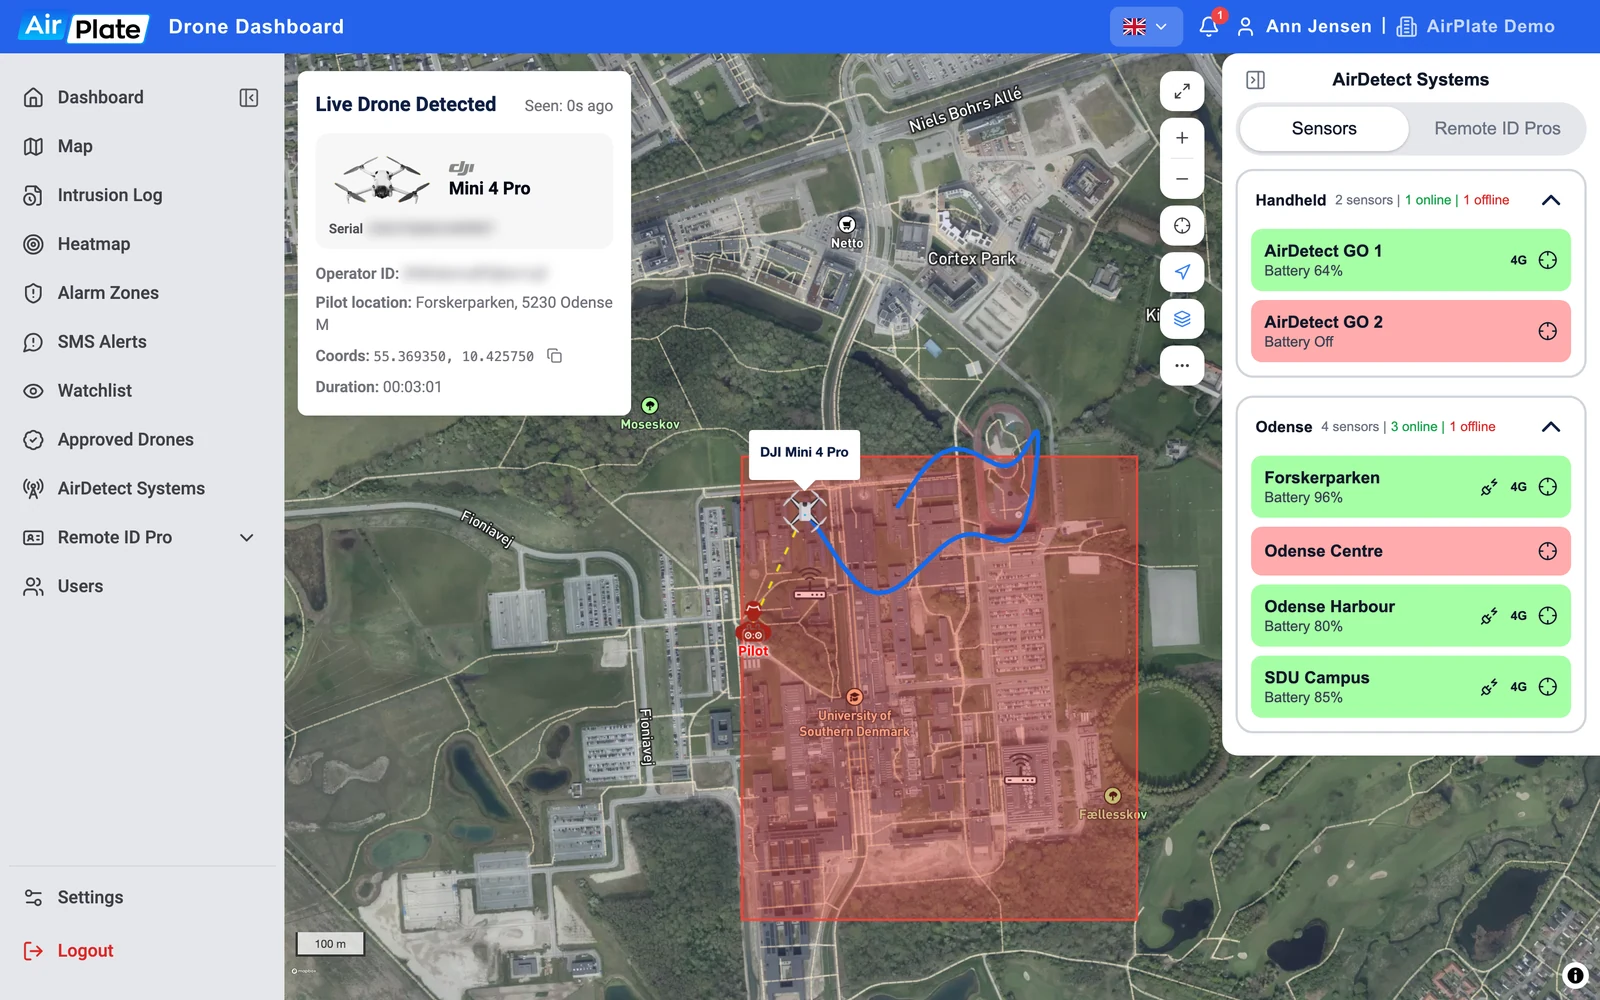Click the DJI Mini 4 Pro drone marker

[x=805, y=510]
